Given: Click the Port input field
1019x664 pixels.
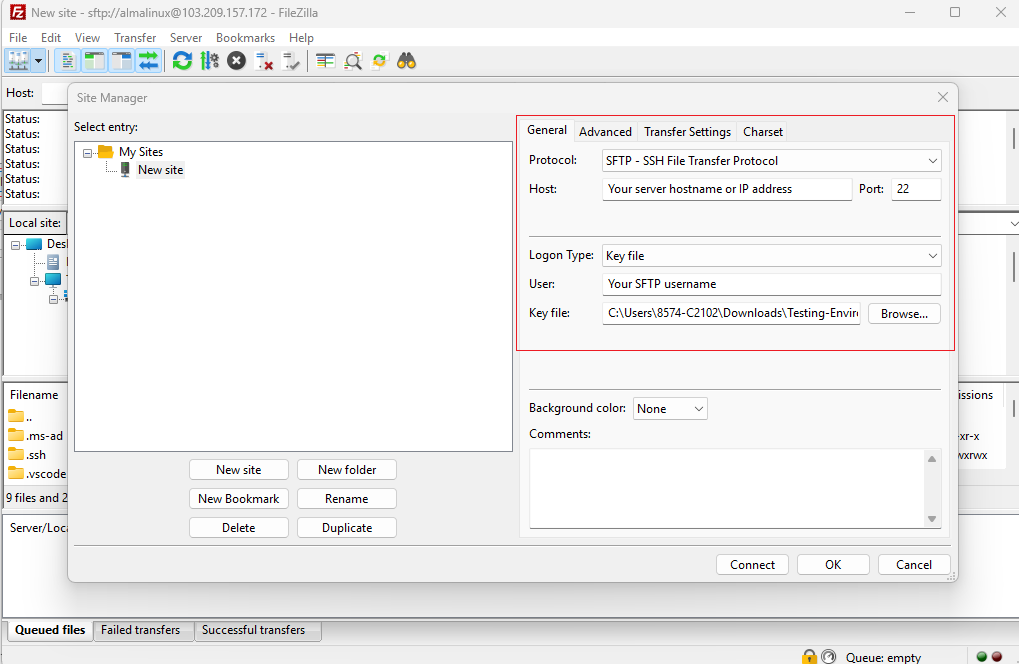Looking at the screenshot, I should 916,189.
